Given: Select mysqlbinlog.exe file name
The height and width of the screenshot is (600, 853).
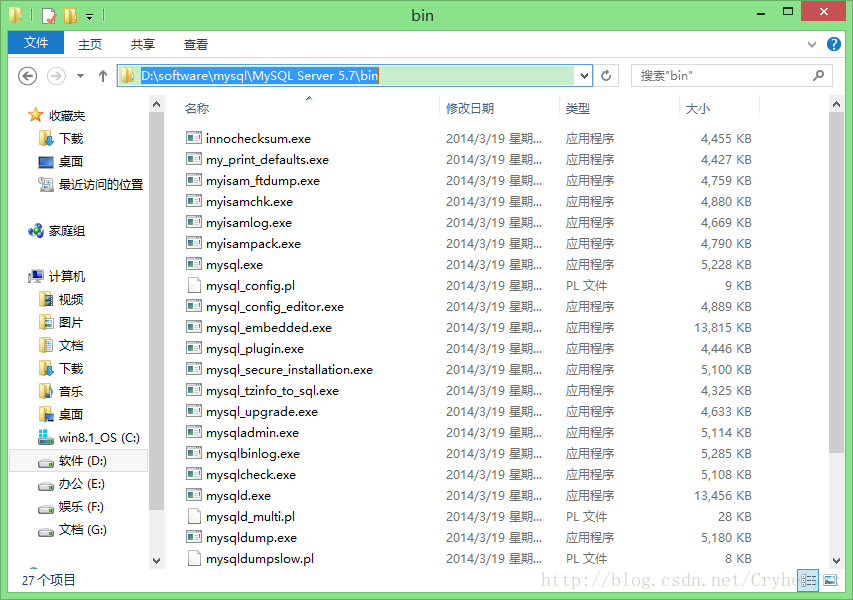Looking at the screenshot, I should click(x=253, y=454).
